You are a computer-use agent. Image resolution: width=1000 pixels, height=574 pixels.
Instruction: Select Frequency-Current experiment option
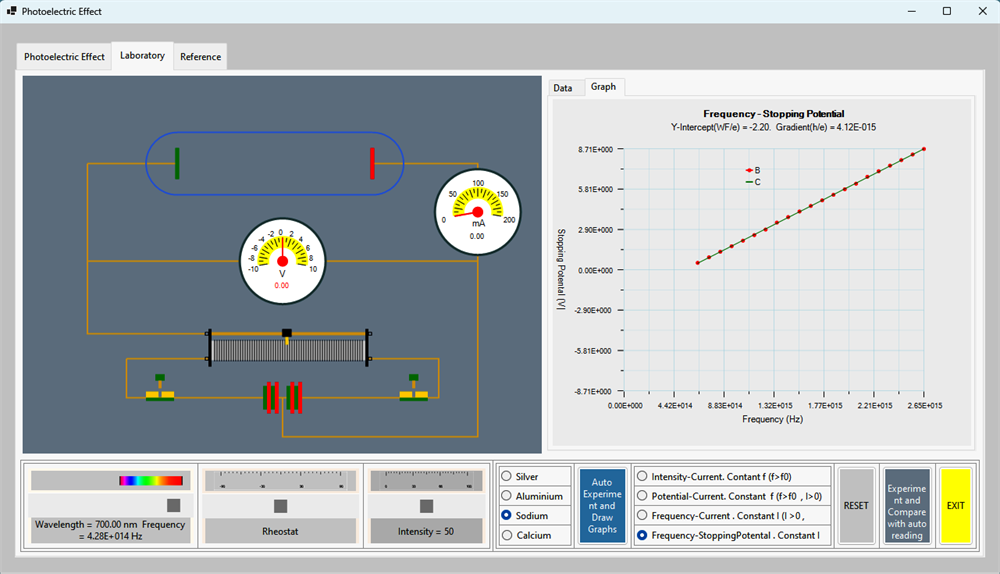click(733, 515)
